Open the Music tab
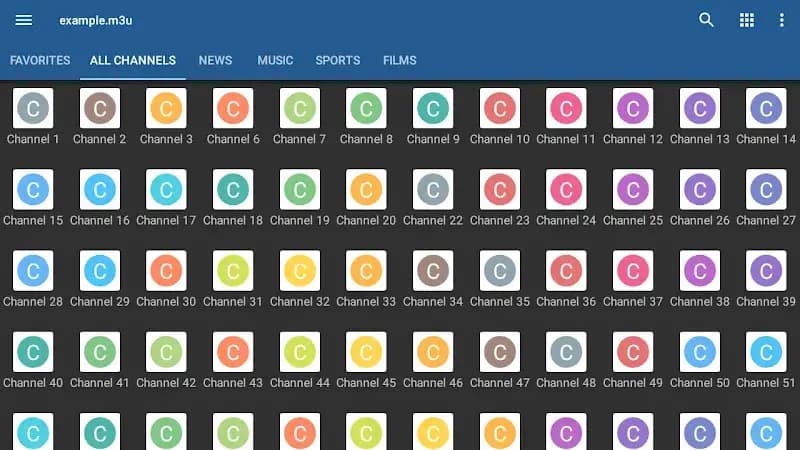800x450 pixels. [275, 60]
